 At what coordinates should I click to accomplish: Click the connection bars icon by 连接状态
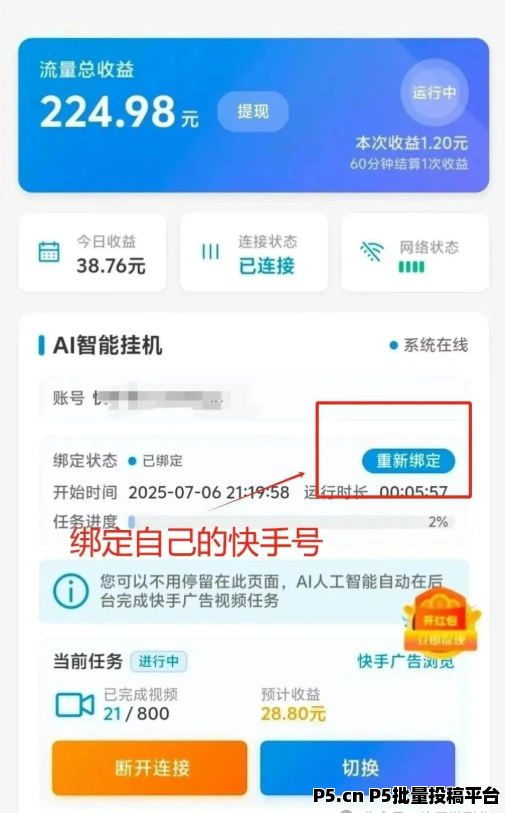(x=210, y=252)
